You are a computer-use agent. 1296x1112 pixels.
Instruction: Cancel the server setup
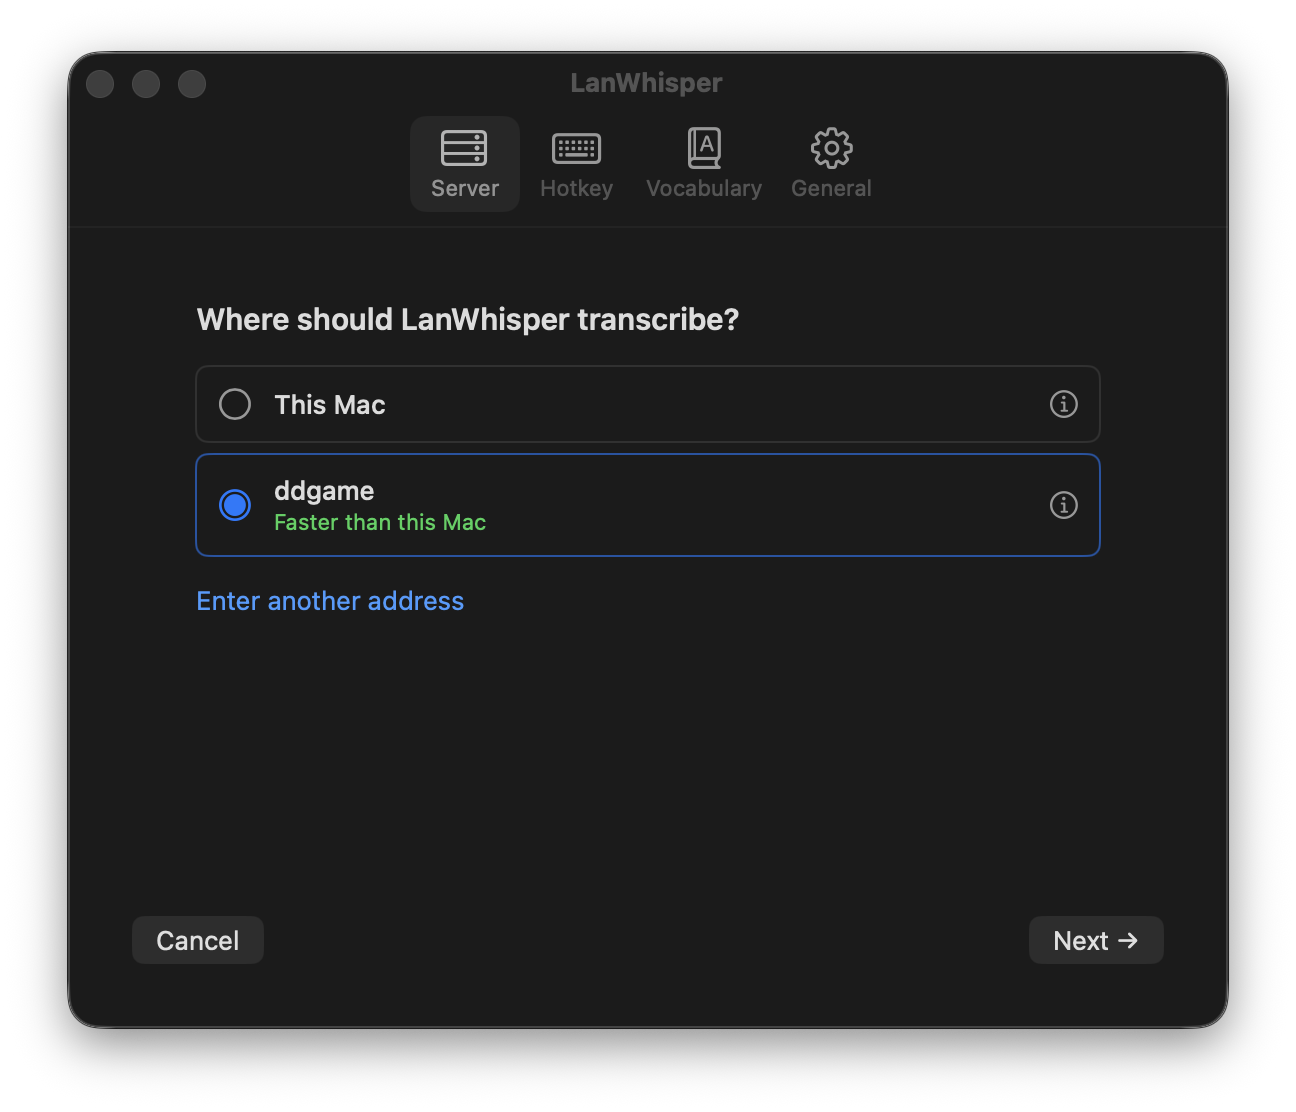point(198,940)
